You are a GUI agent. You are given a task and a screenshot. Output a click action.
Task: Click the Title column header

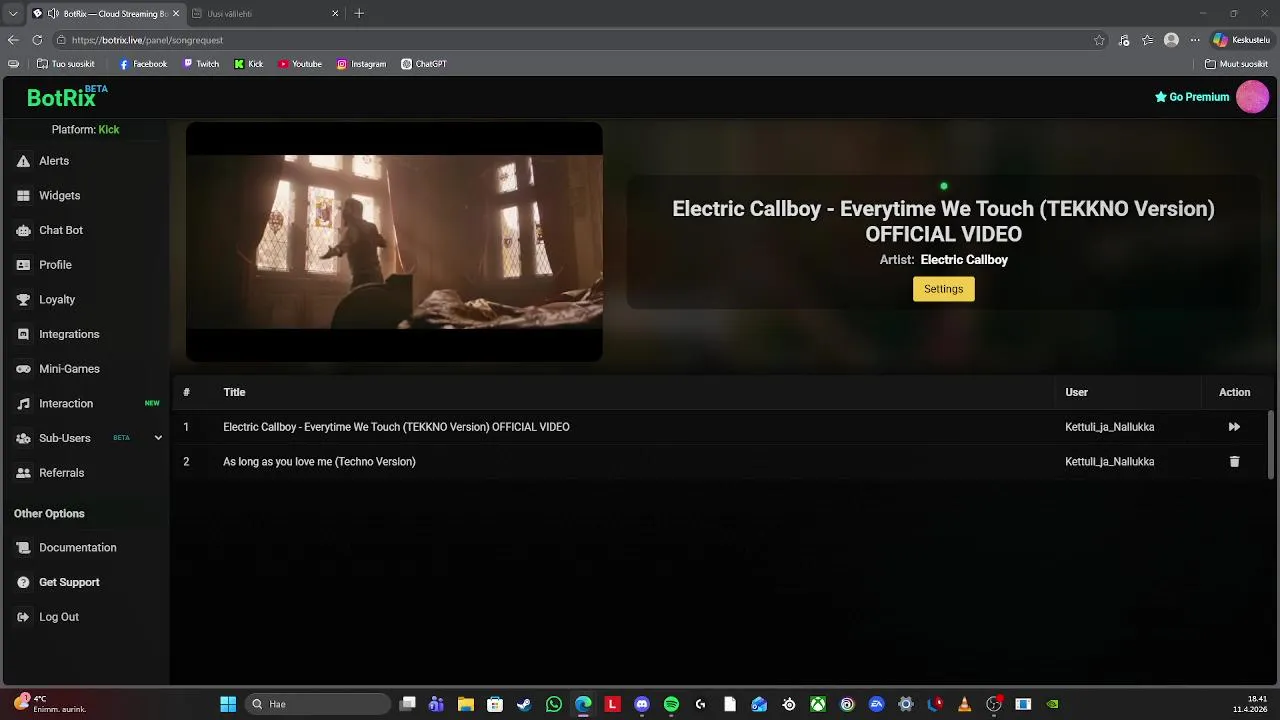[x=234, y=392]
